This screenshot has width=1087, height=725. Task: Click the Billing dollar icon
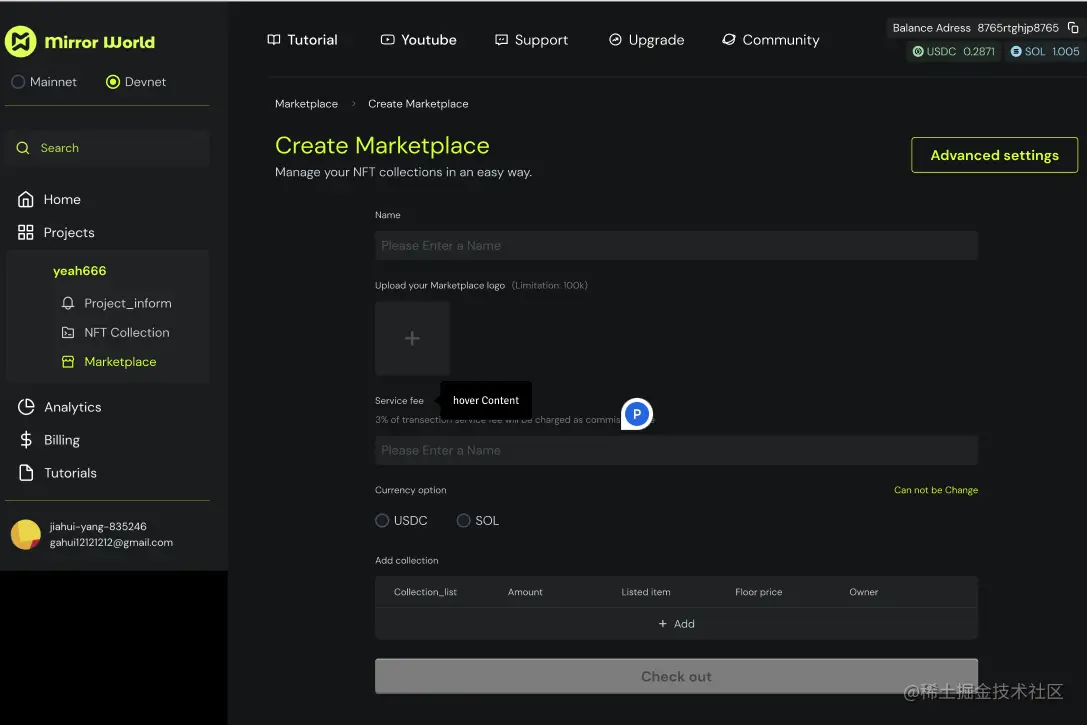click(x=26, y=440)
